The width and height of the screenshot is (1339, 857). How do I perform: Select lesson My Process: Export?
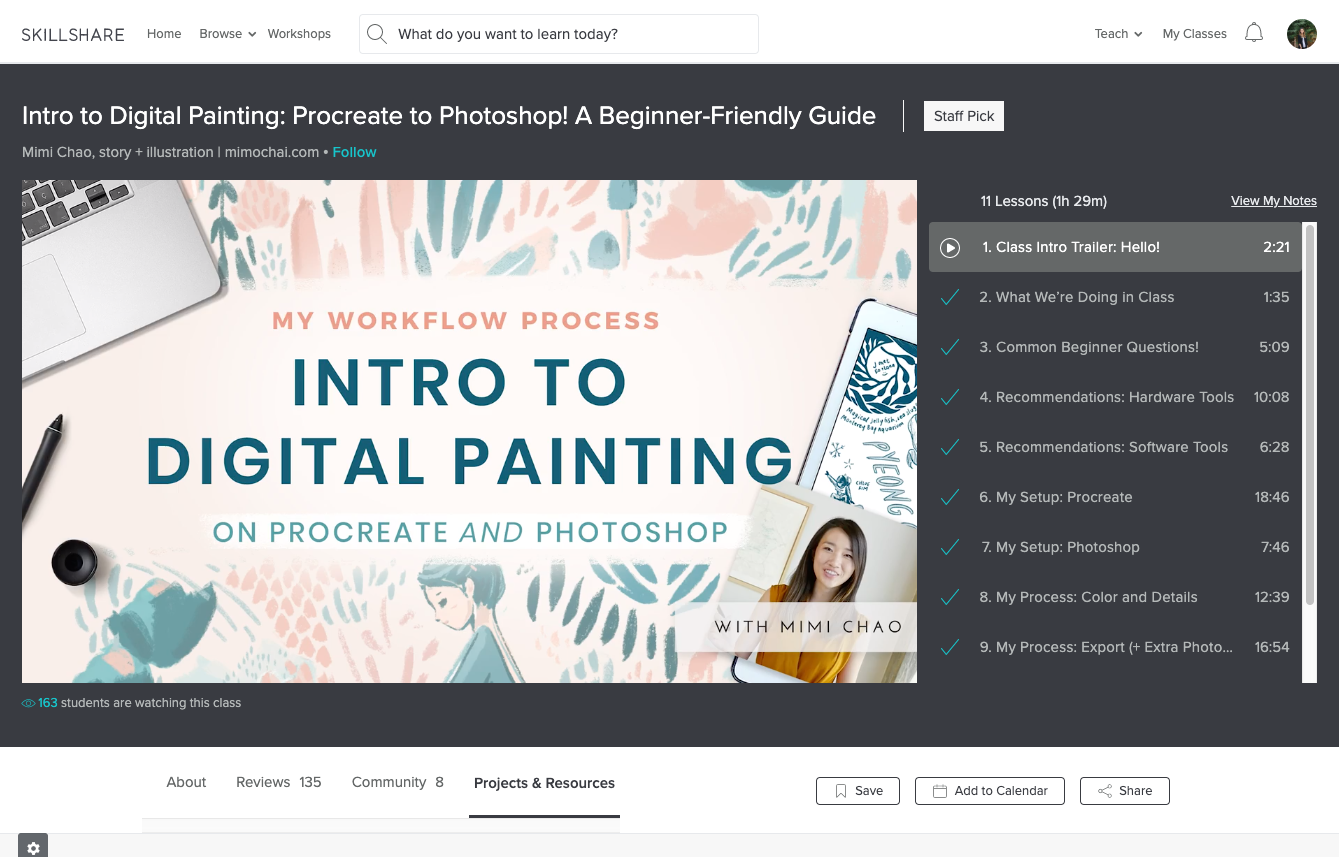pos(1115,647)
